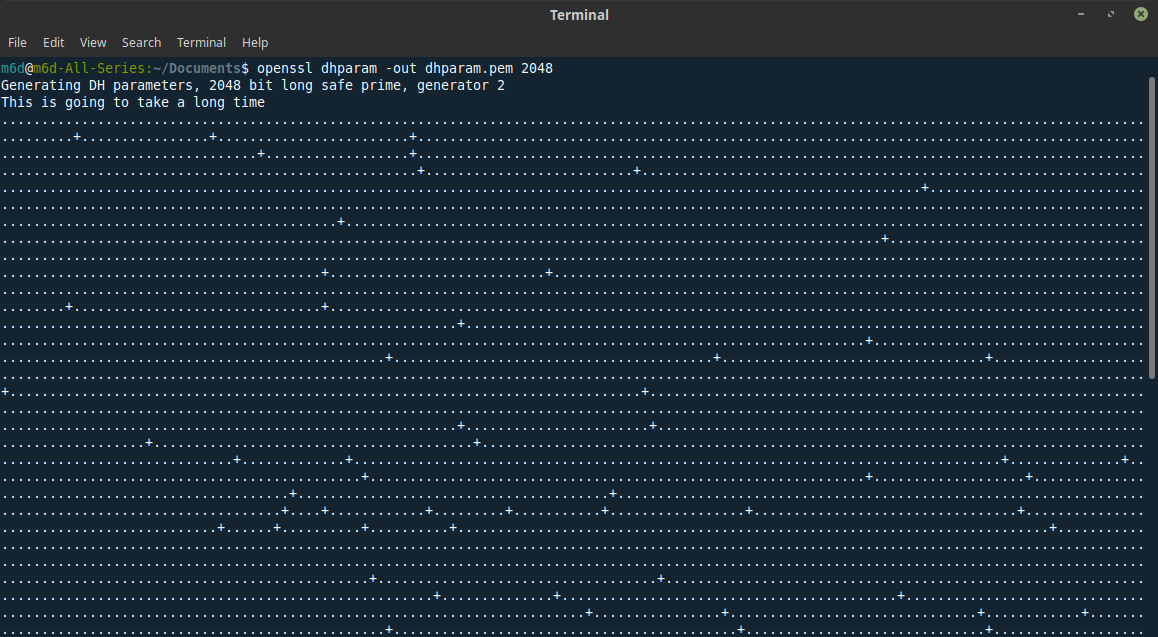Open the Search menu
This screenshot has height=637, width=1158.
coord(141,43)
